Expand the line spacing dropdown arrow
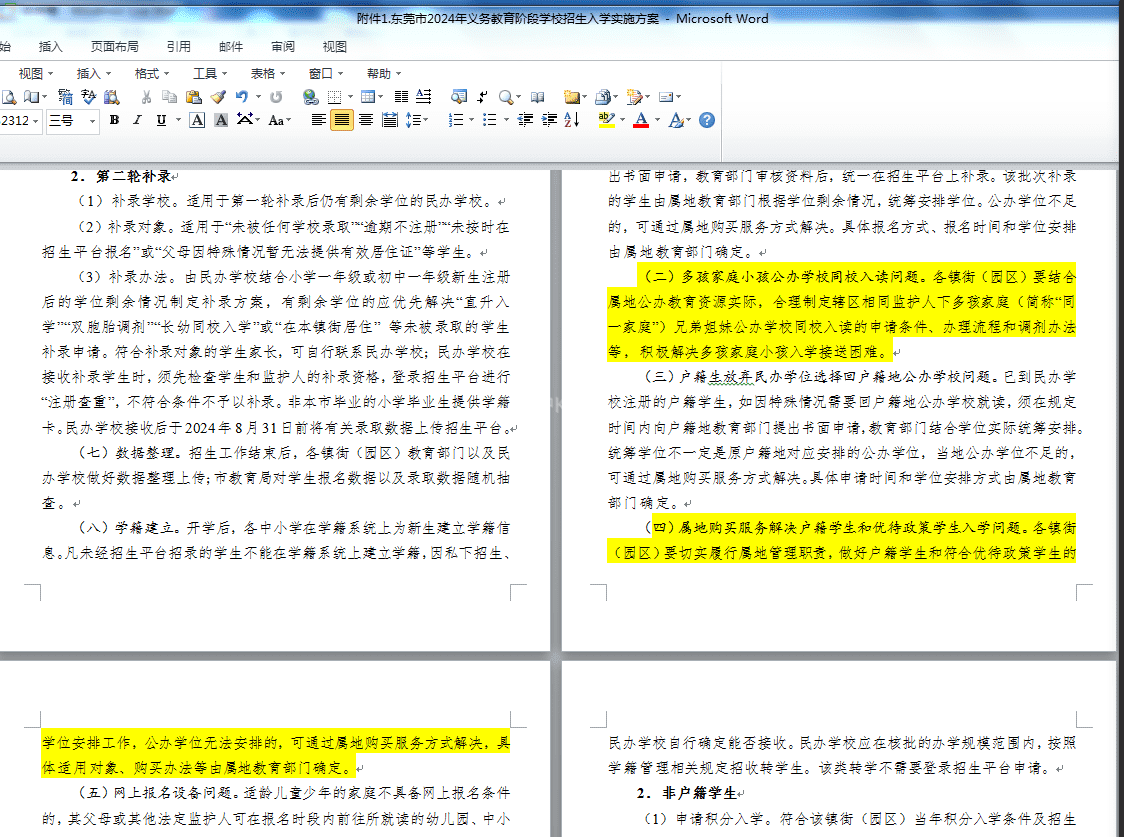Viewport: 1124px width, 837px height. pyautogui.click(x=426, y=120)
